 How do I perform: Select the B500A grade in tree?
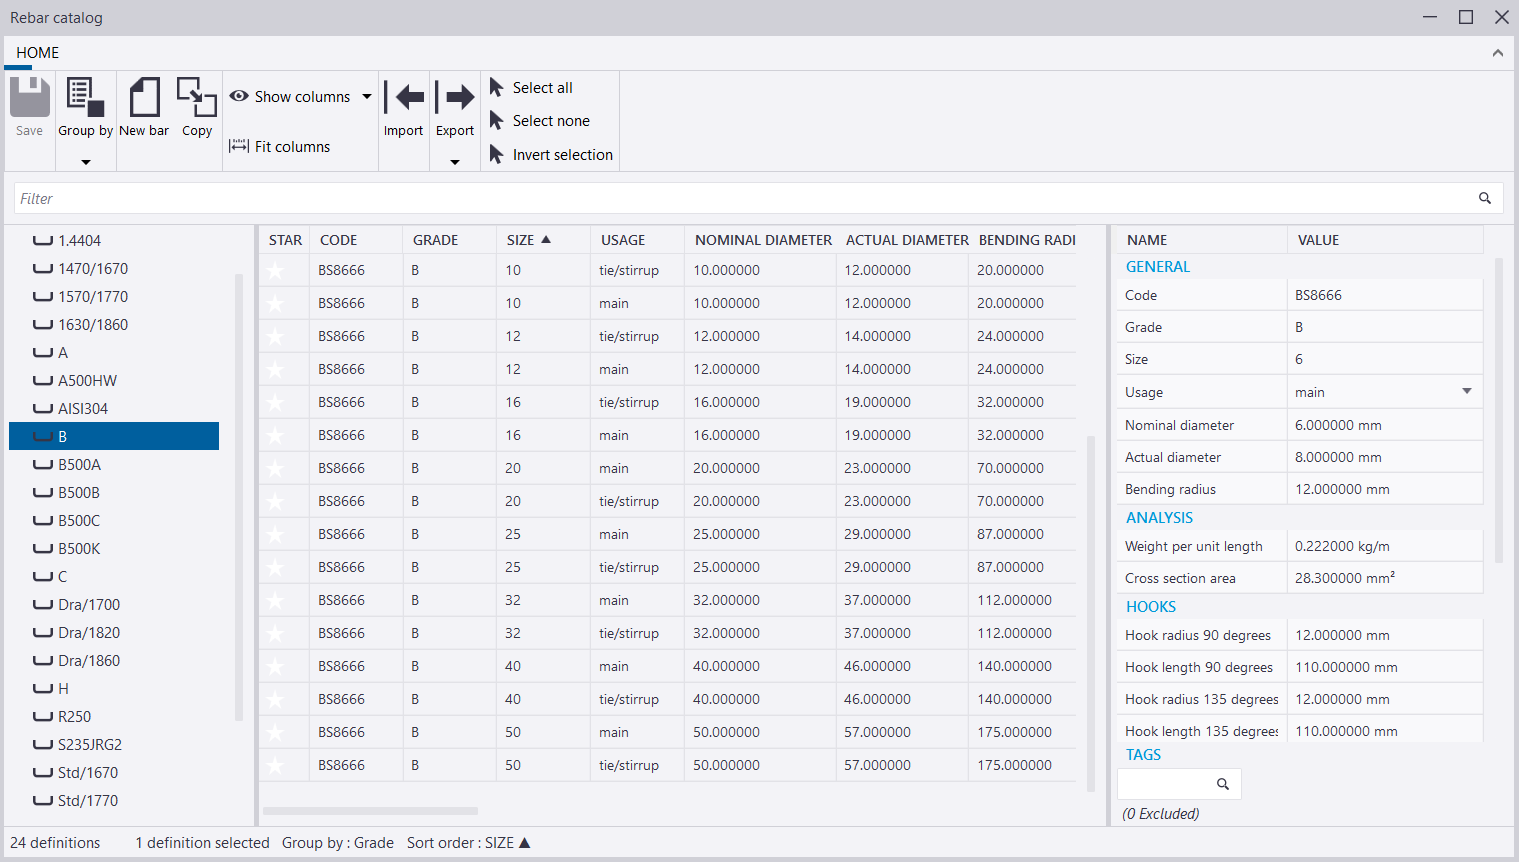point(79,465)
